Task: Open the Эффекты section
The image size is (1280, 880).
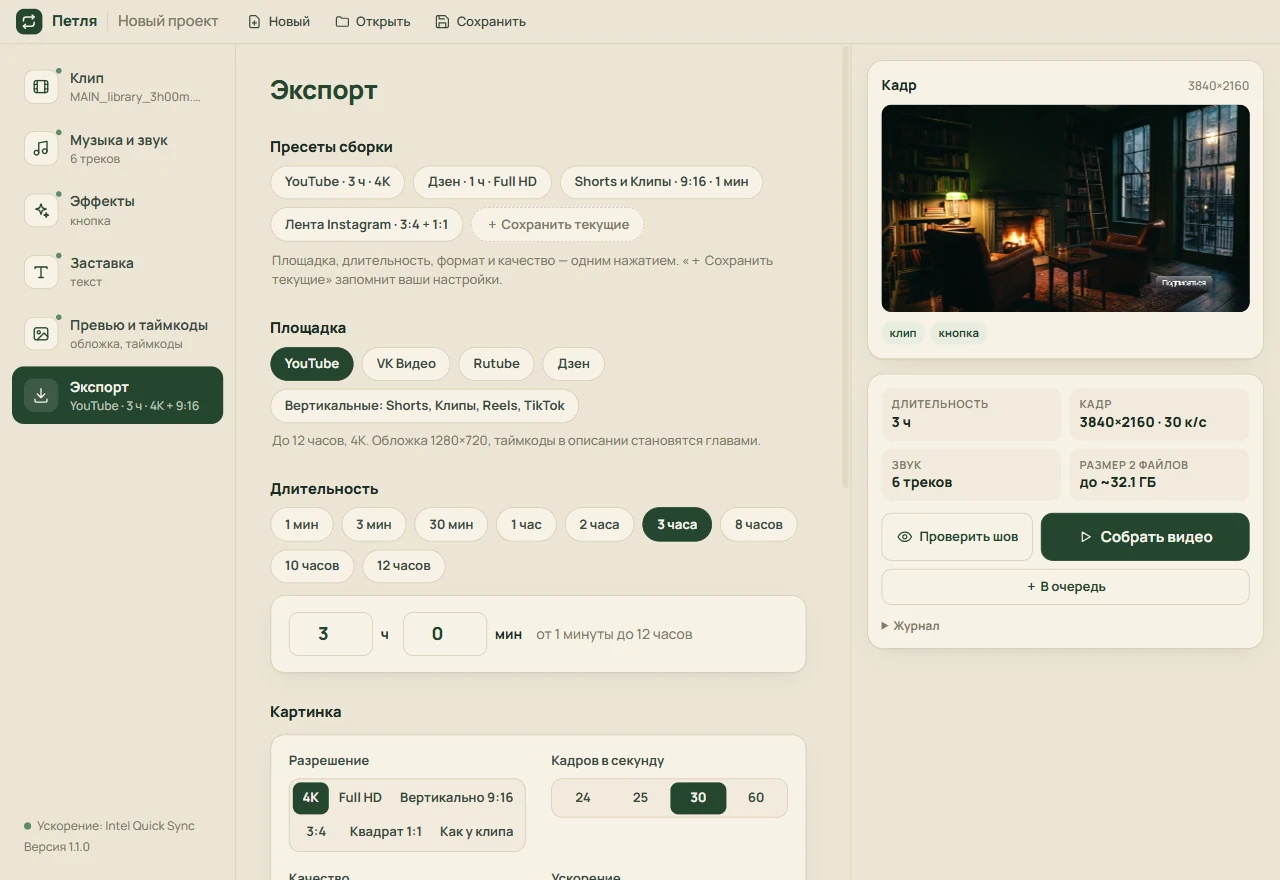Action: [x=118, y=210]
